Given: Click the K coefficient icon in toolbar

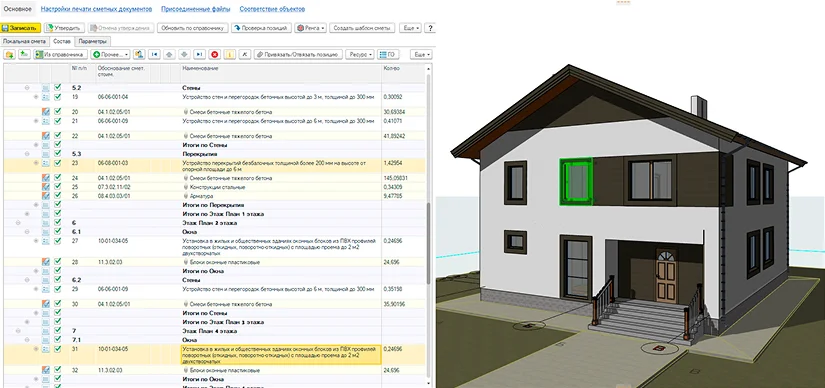Looking at the screenshot, I should coord(245,54).
